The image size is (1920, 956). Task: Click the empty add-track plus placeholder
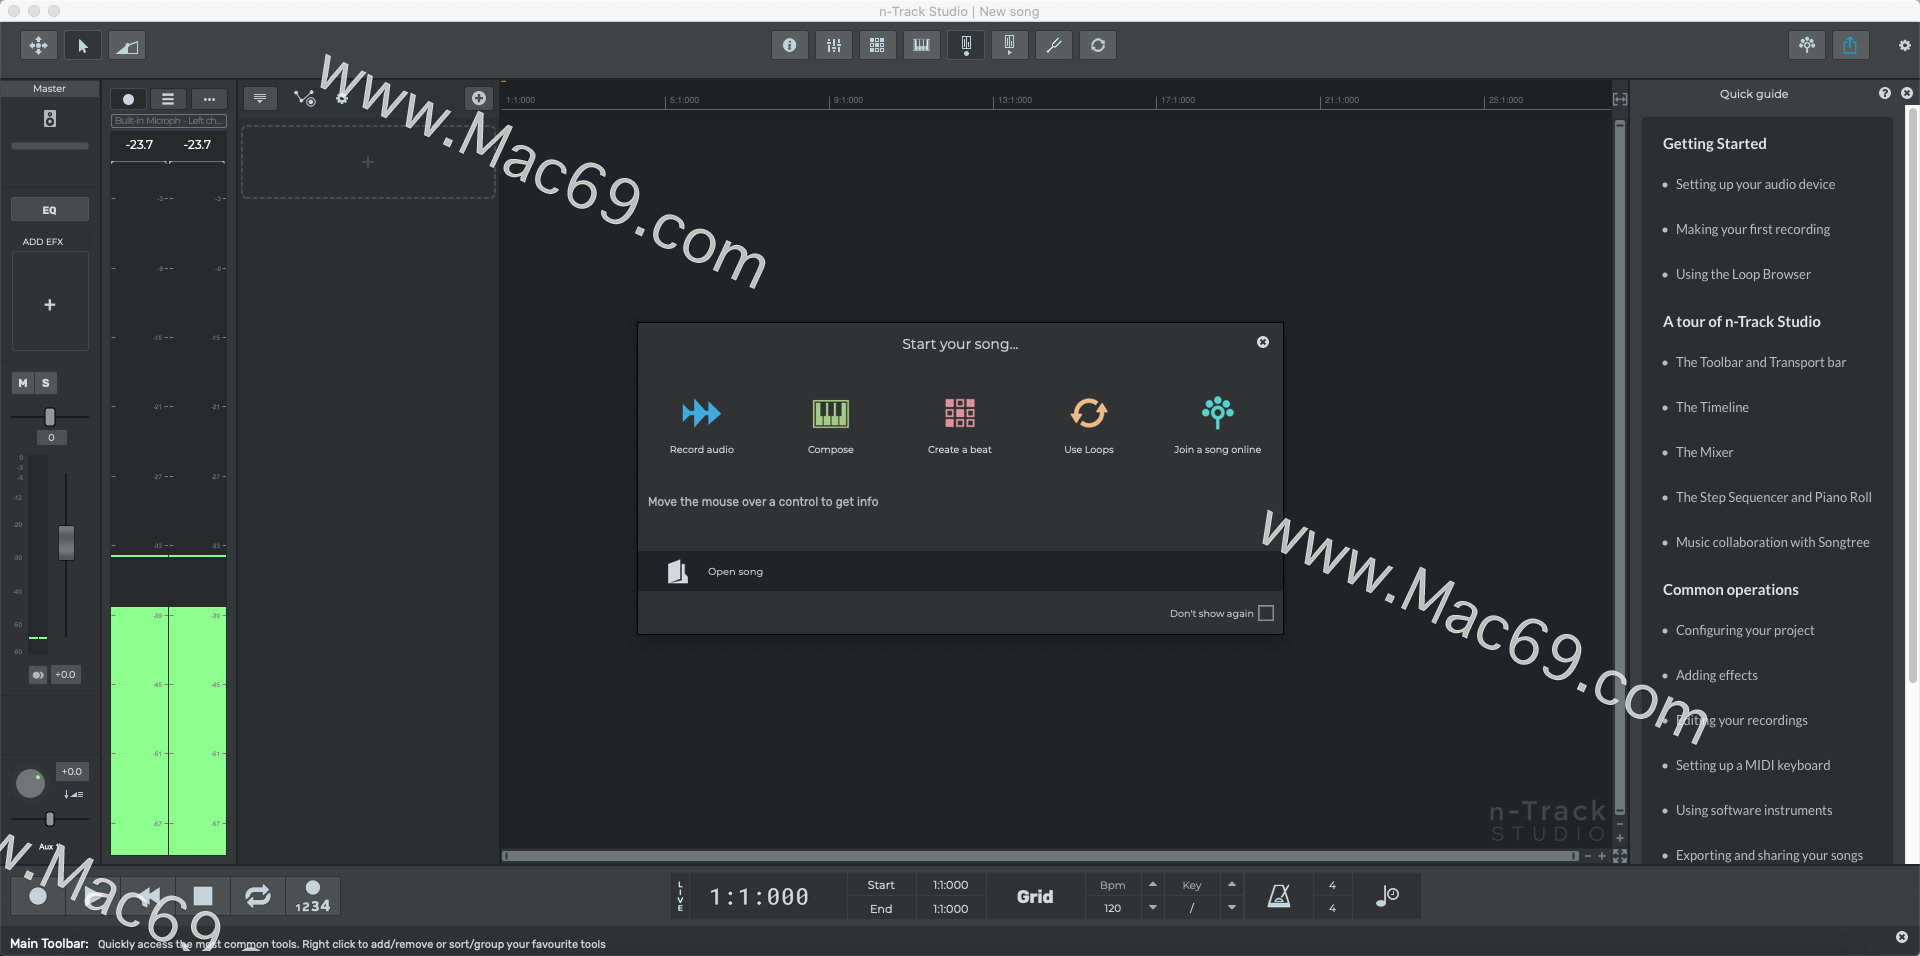(x=368, y=162)
